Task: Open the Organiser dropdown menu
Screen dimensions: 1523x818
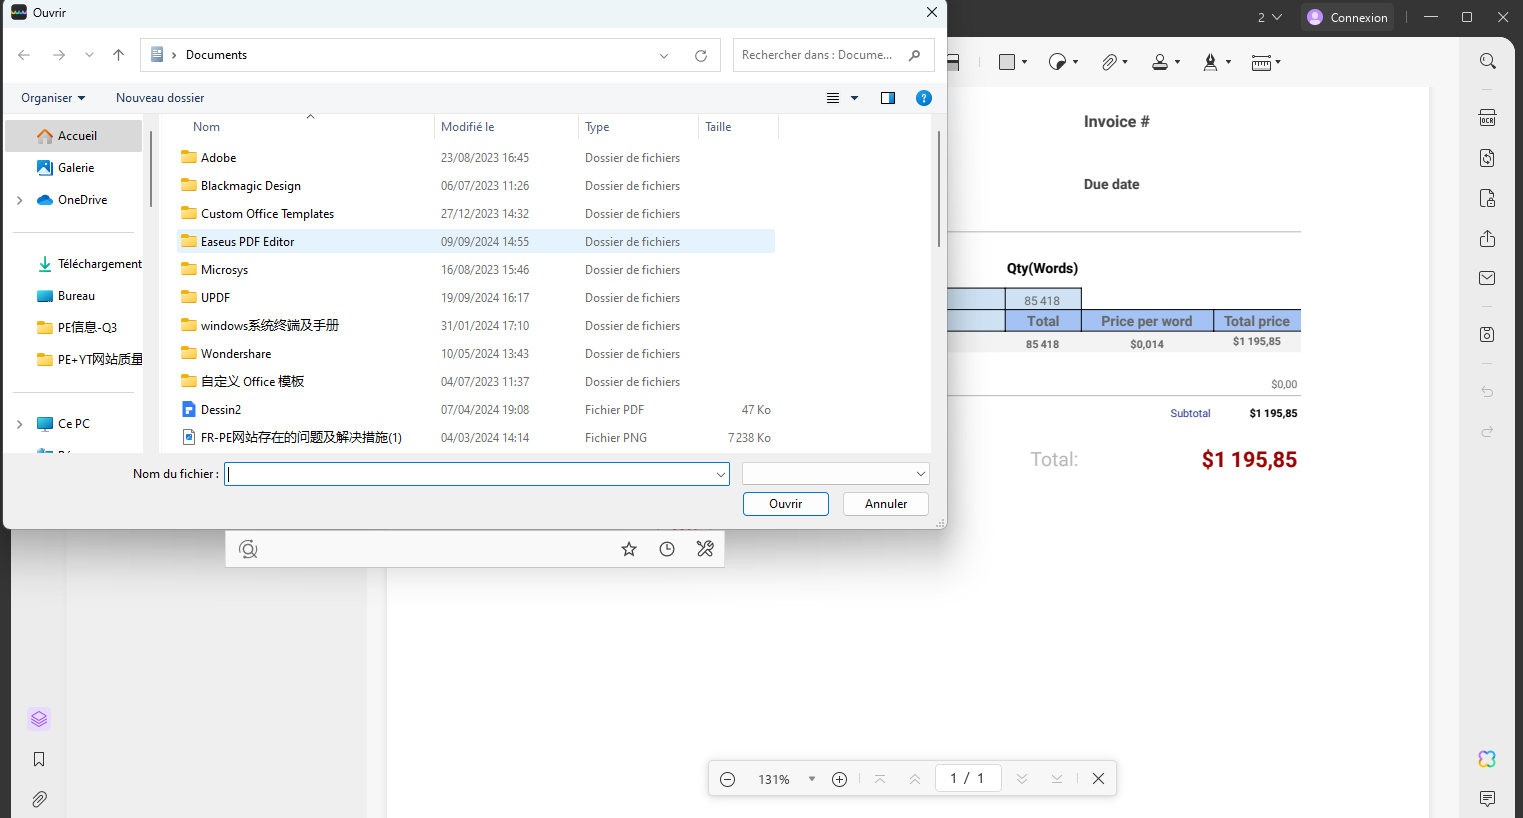Action: pos(53,98)
